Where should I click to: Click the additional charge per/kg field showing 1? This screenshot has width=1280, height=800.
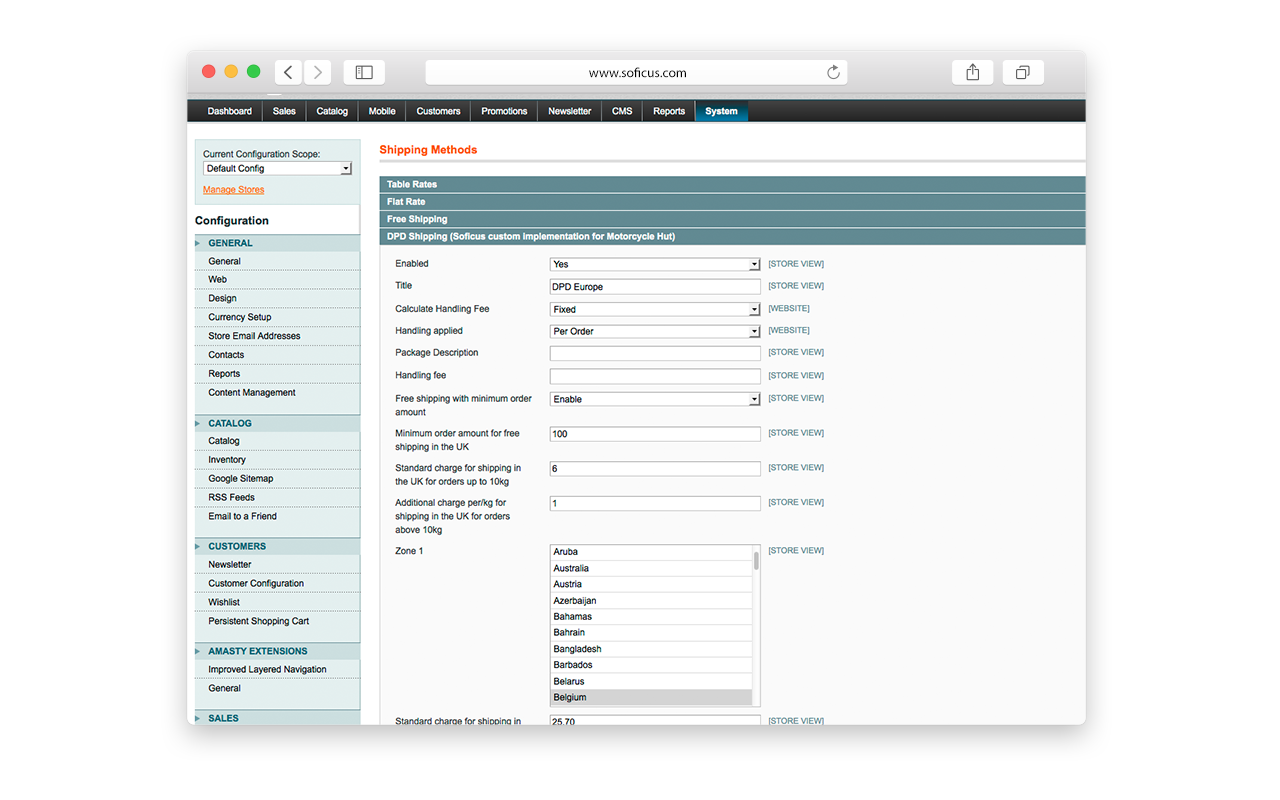tap(655, 504)
